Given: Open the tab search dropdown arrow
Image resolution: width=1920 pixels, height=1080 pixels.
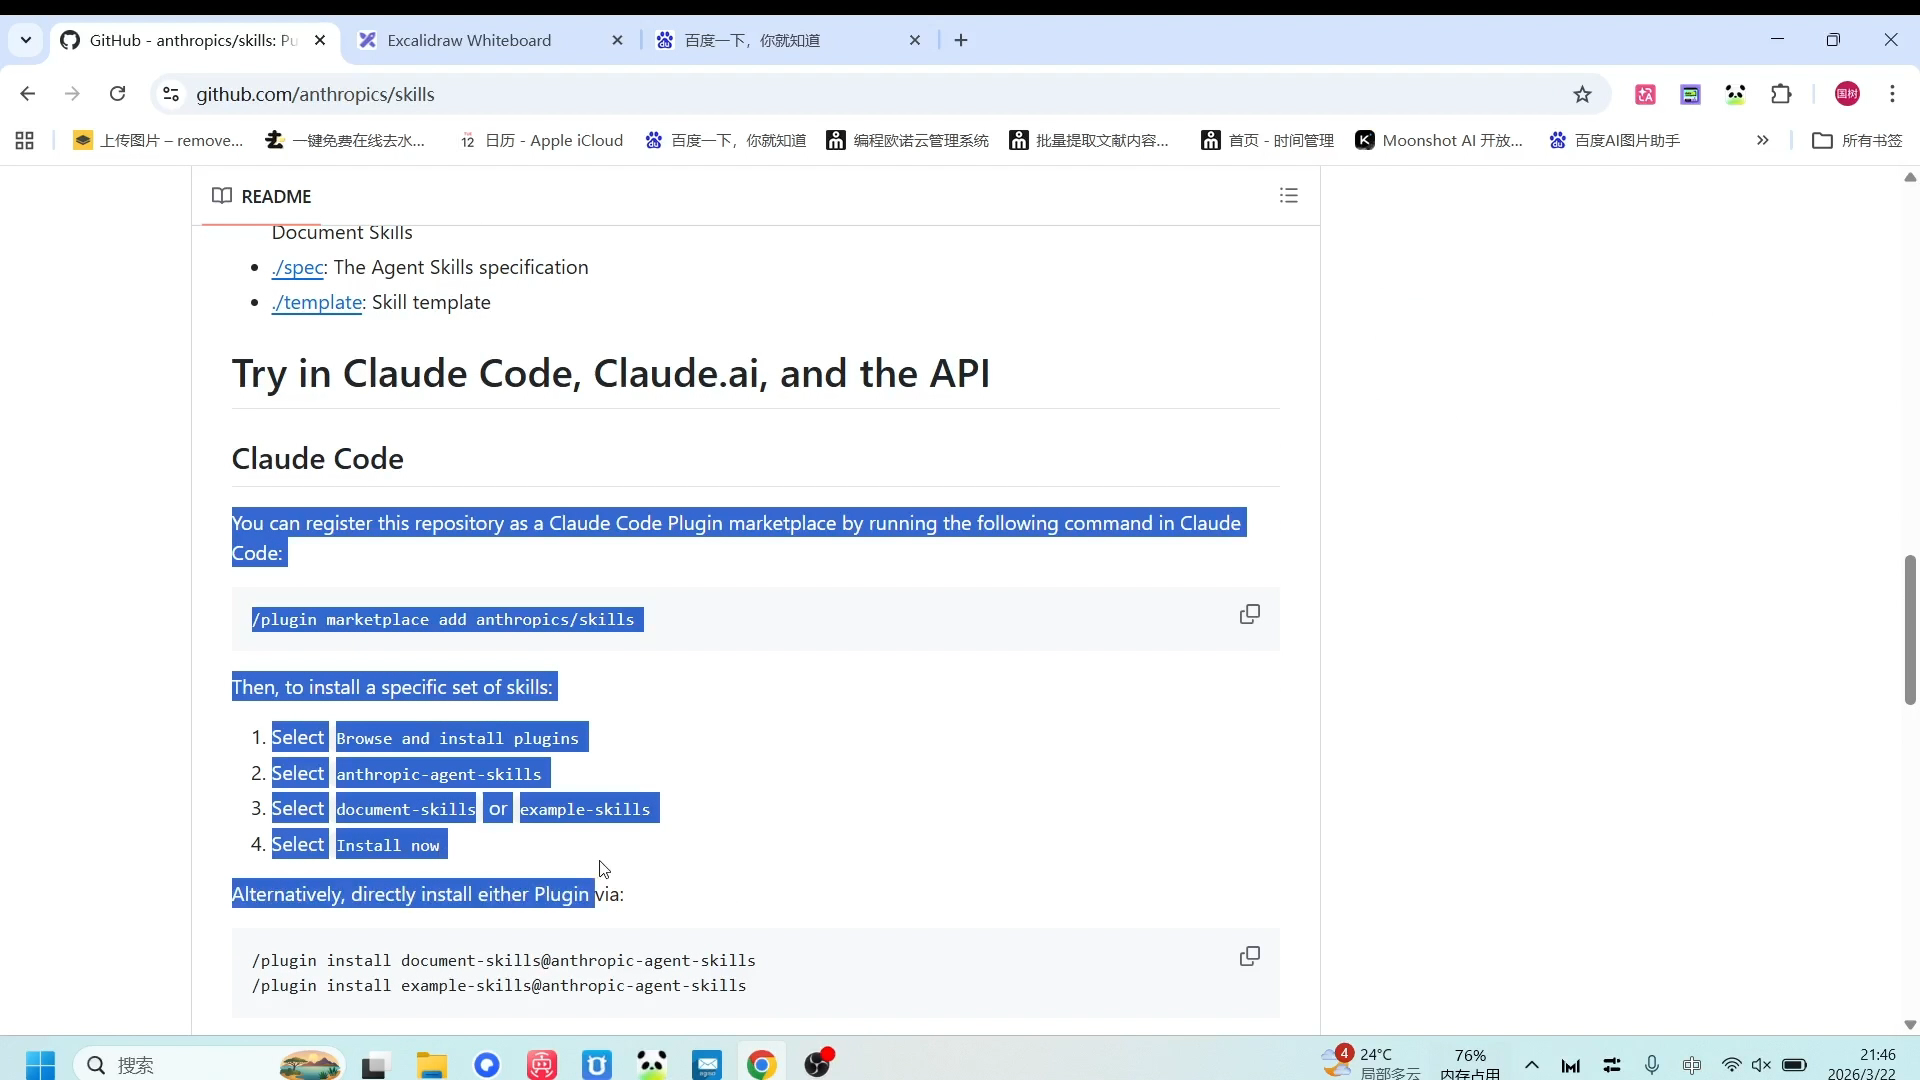Looking at the screenshot, I should (x=26, y=40).
